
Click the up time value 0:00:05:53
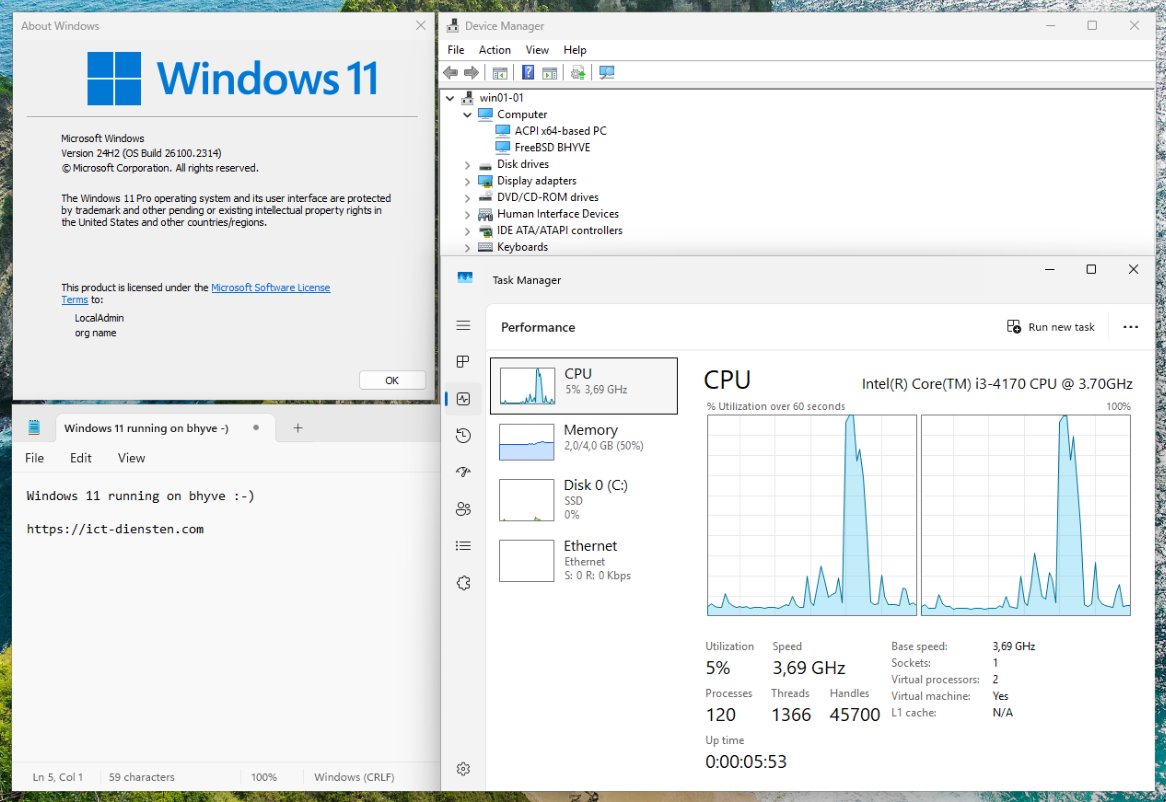pos(746,761)
